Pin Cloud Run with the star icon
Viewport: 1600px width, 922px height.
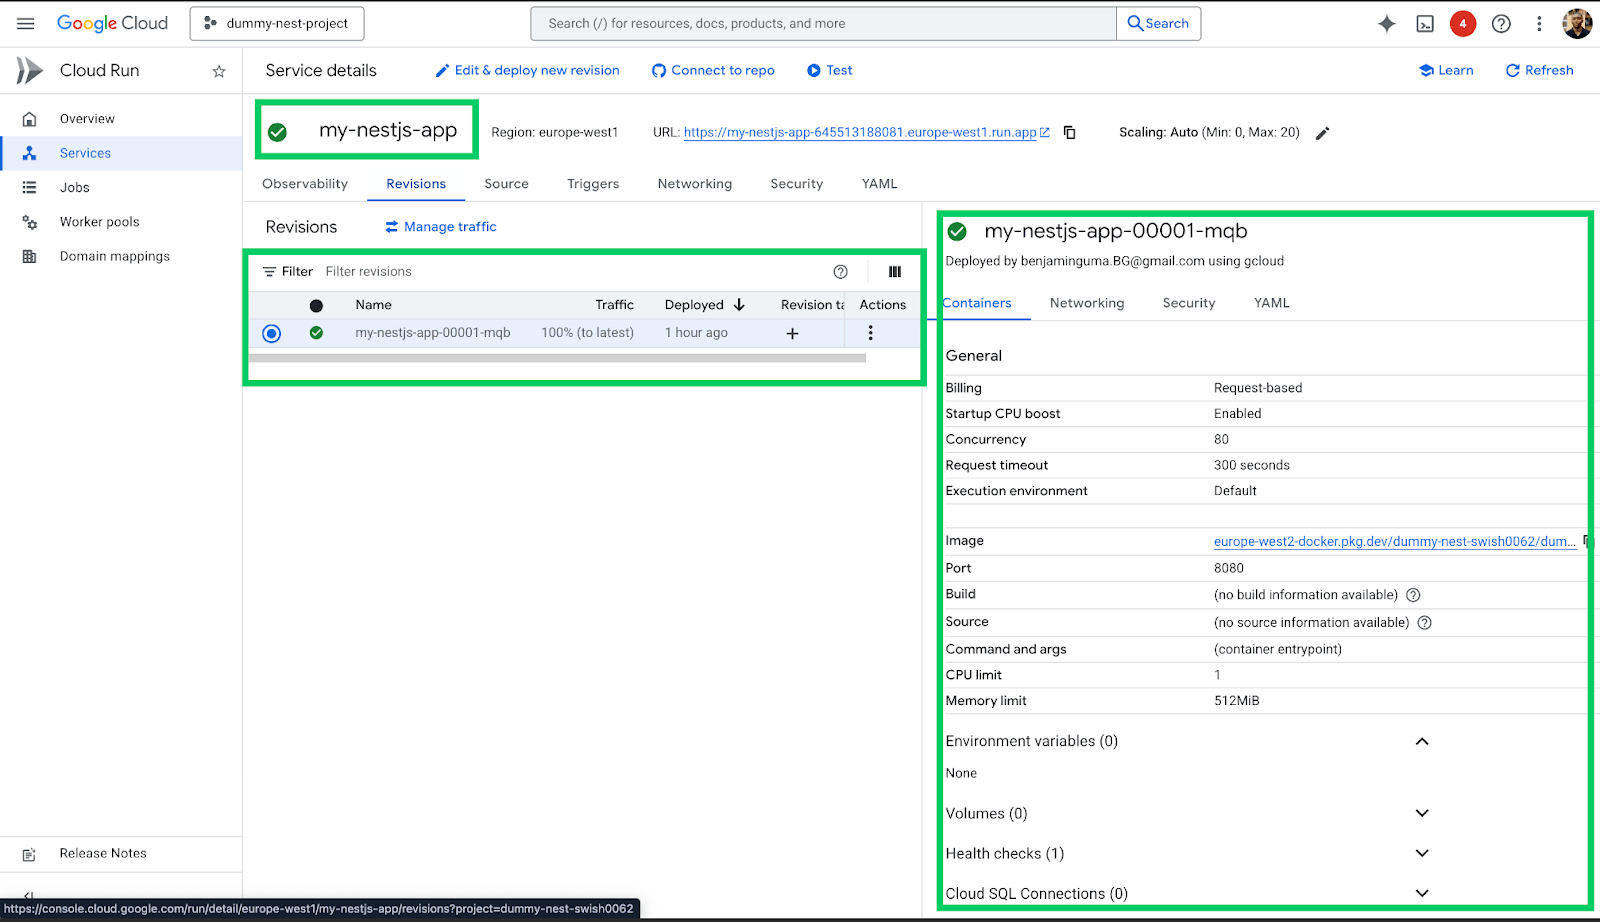(x=219, y=71)
